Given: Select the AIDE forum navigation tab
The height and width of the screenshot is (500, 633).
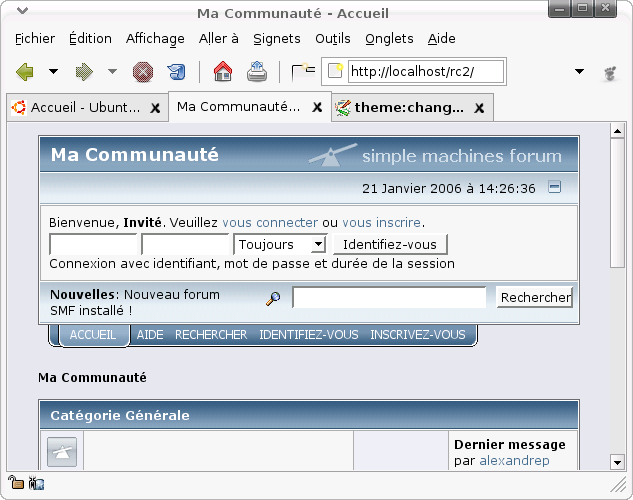Looking at the screenshot, I should point(150,335).
